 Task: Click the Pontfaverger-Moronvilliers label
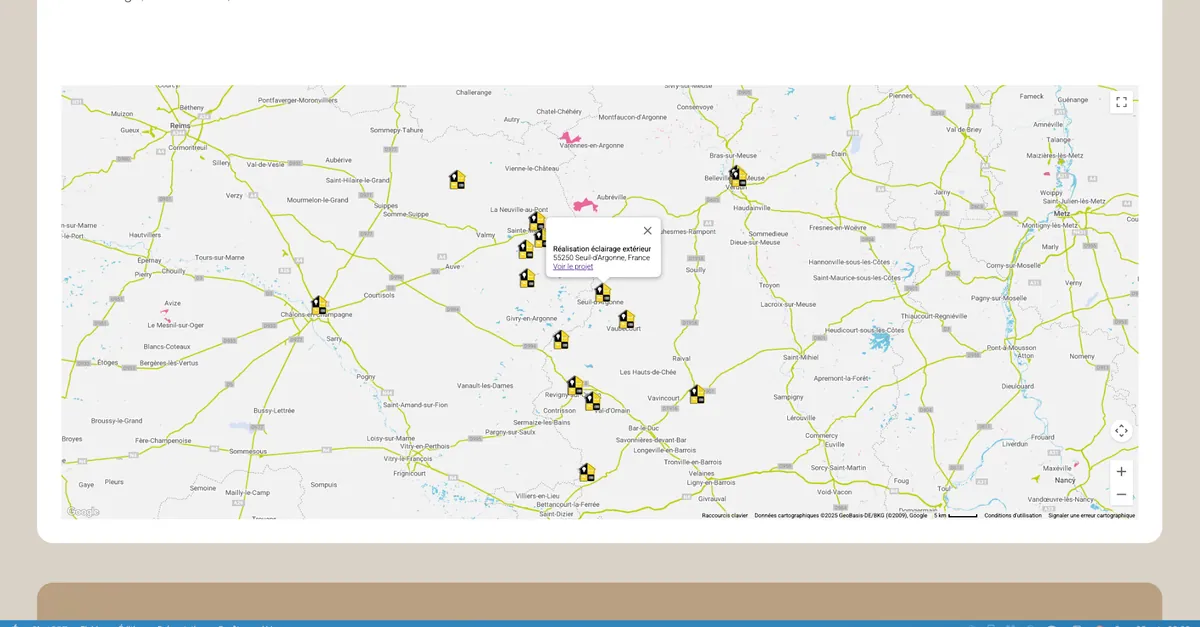pos(298,100)
